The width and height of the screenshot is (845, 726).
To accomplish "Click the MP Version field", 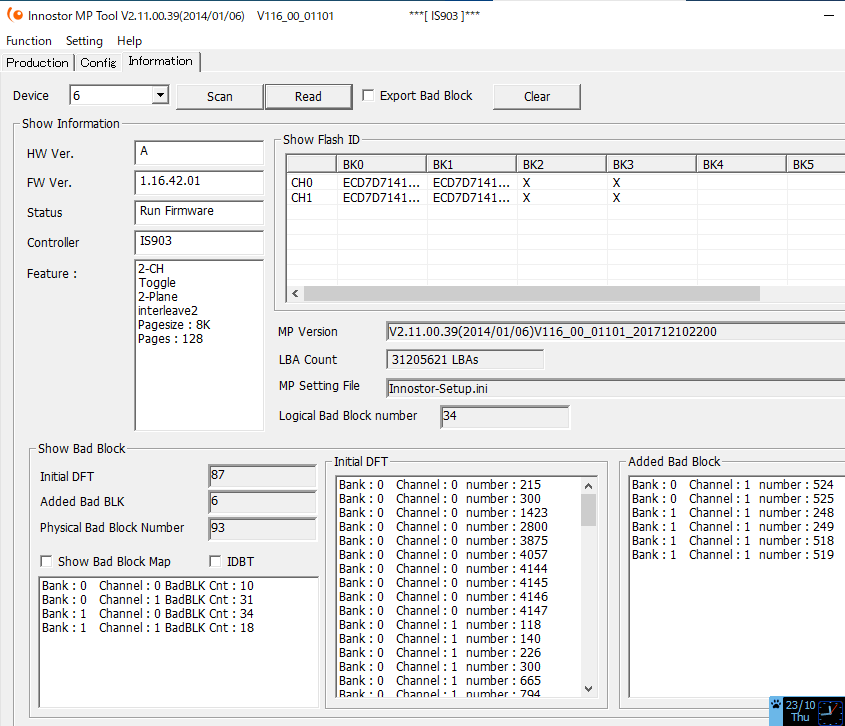I will coord(615,331).
